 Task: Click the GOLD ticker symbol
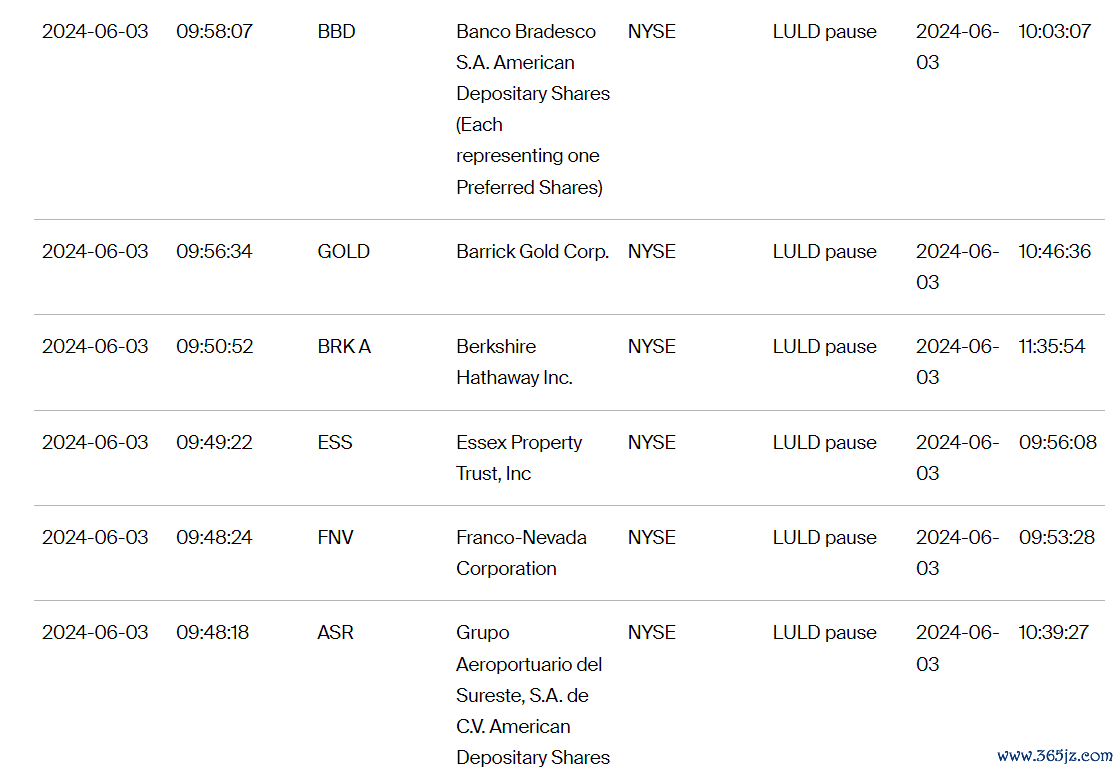(x=344, y=252)
